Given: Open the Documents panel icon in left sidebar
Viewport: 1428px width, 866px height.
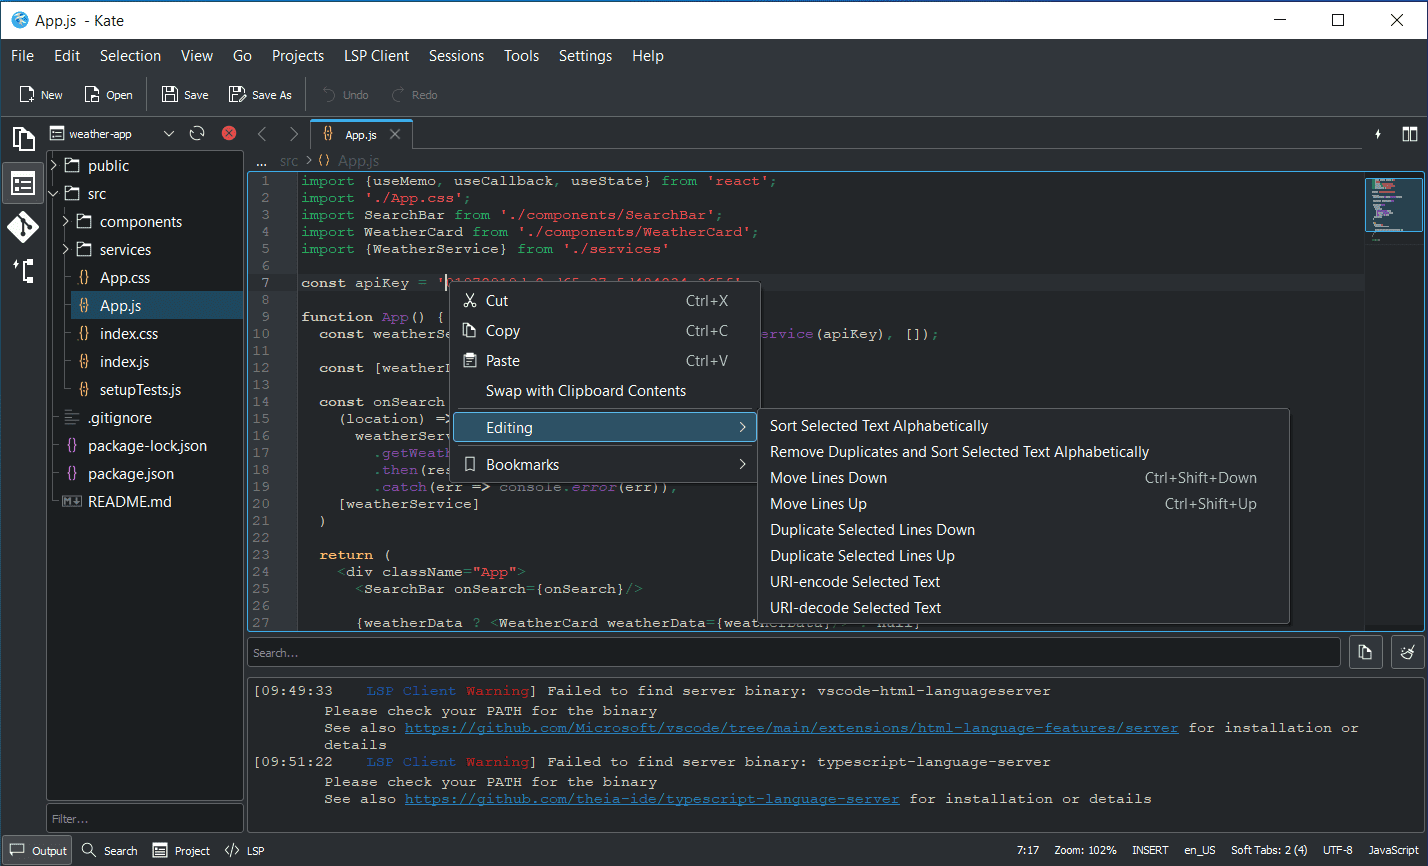Looking at the screenshot, I should 23,138.
